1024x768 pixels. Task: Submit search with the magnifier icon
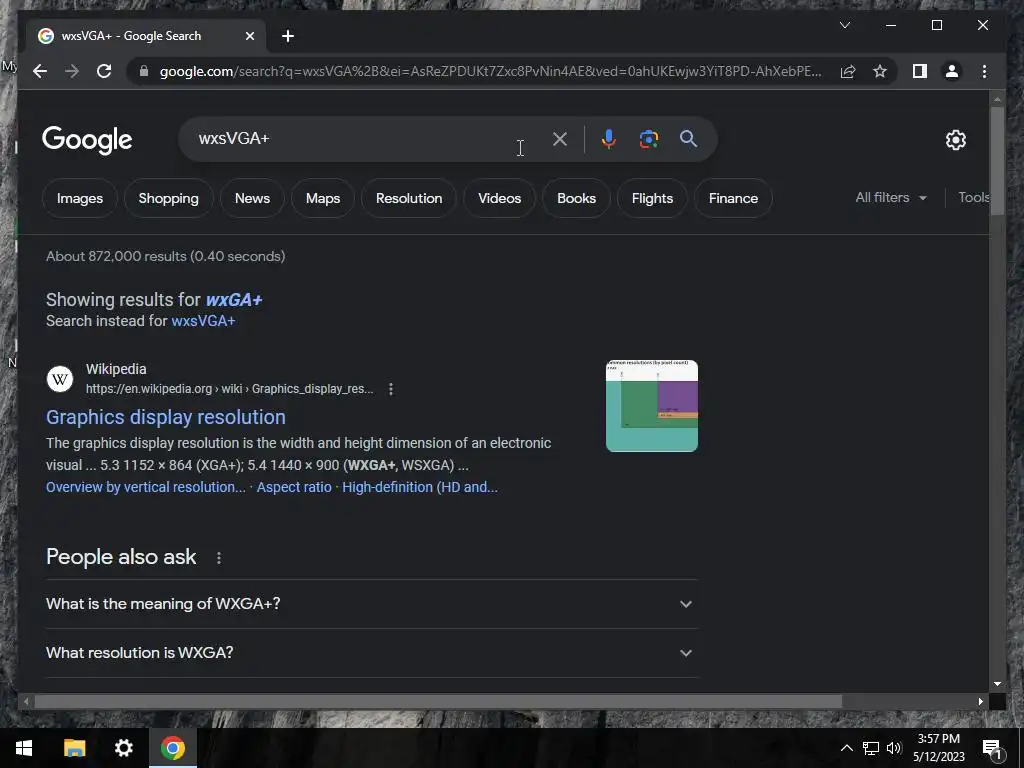pos(688,138)
